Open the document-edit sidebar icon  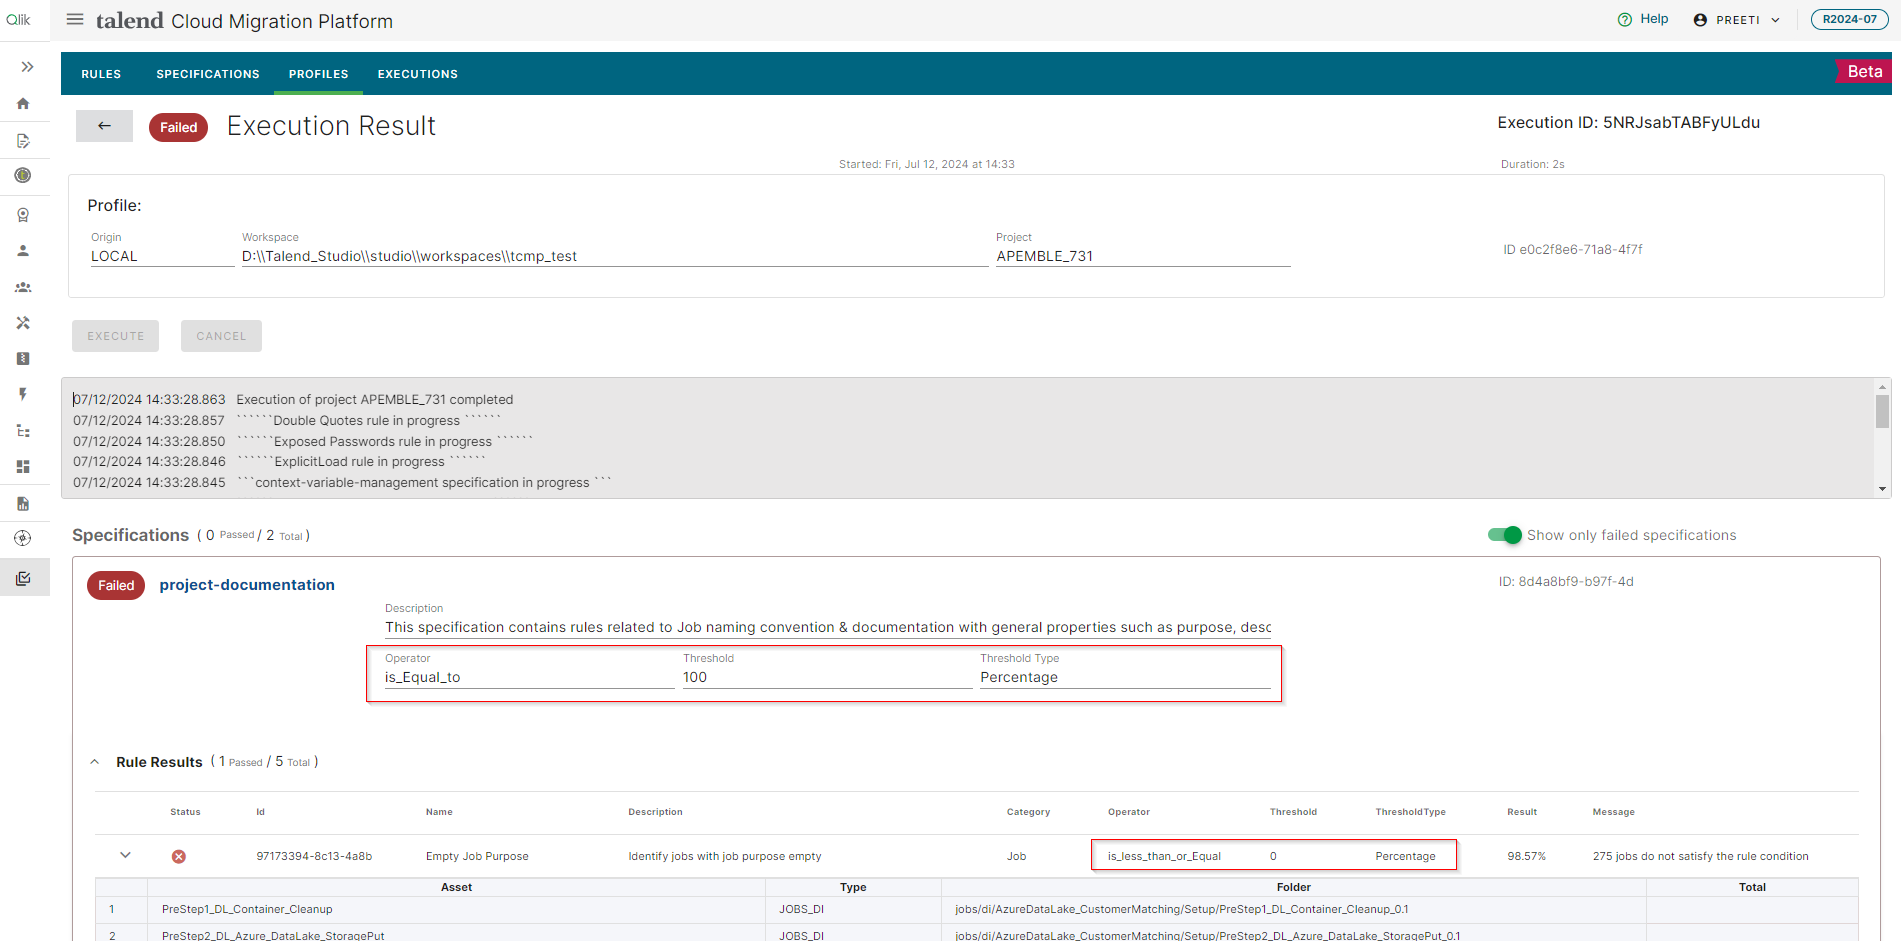click(23, 141)
